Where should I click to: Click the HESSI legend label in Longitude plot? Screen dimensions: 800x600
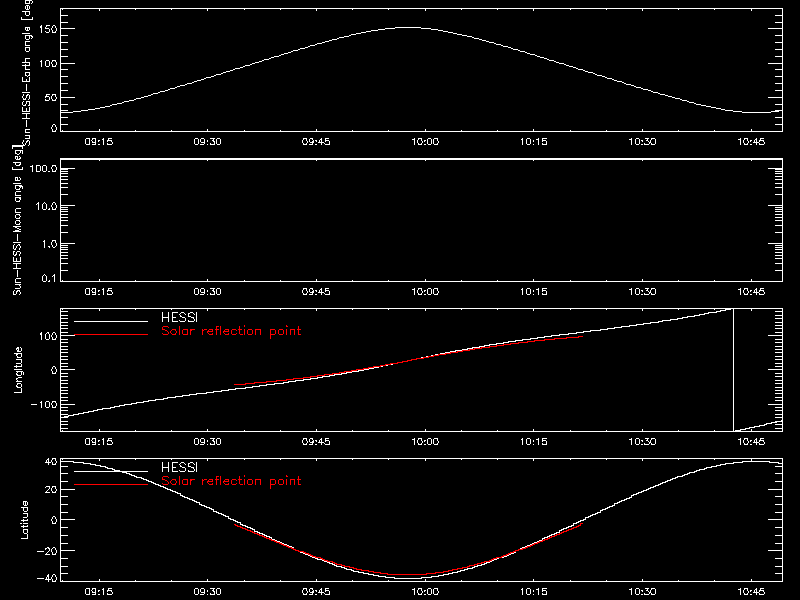(179, 317)
